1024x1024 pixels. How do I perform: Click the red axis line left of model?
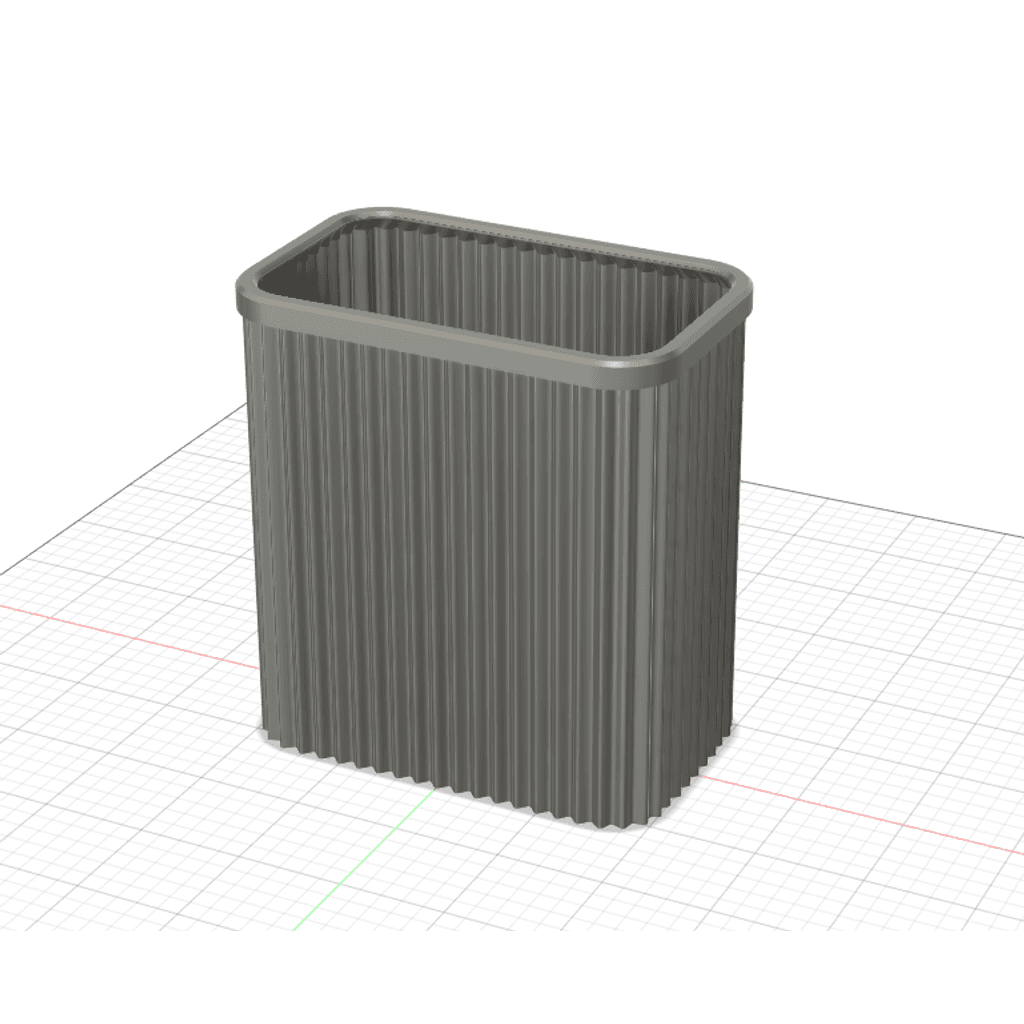pos(129,637)
